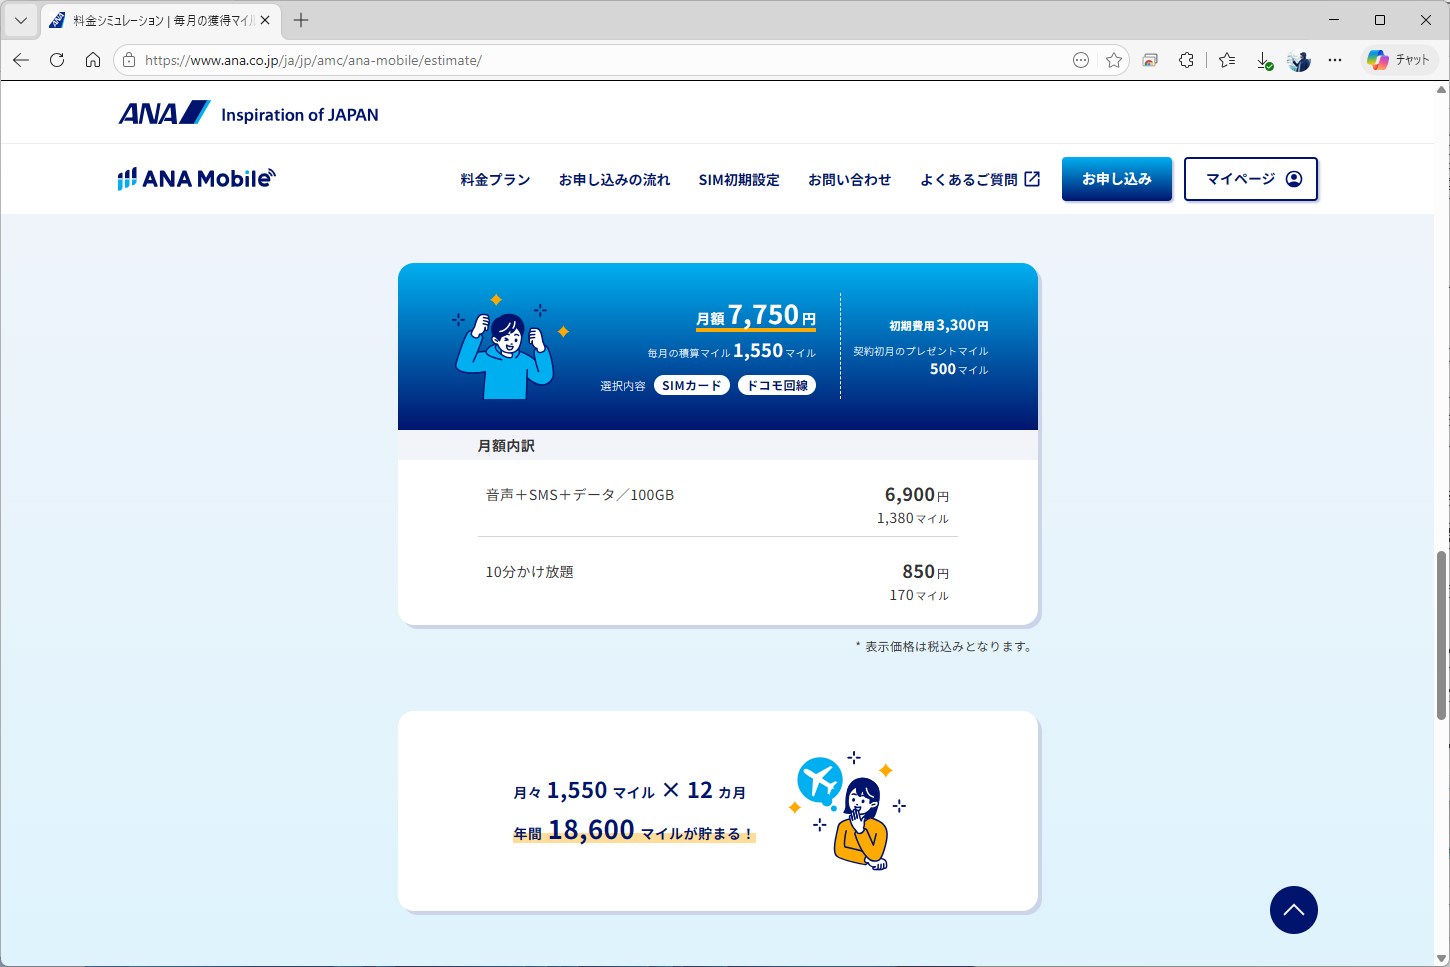Open the 料金プラン menu item
The width and height of the screenshot is (1450, 967).
[495, 180]
